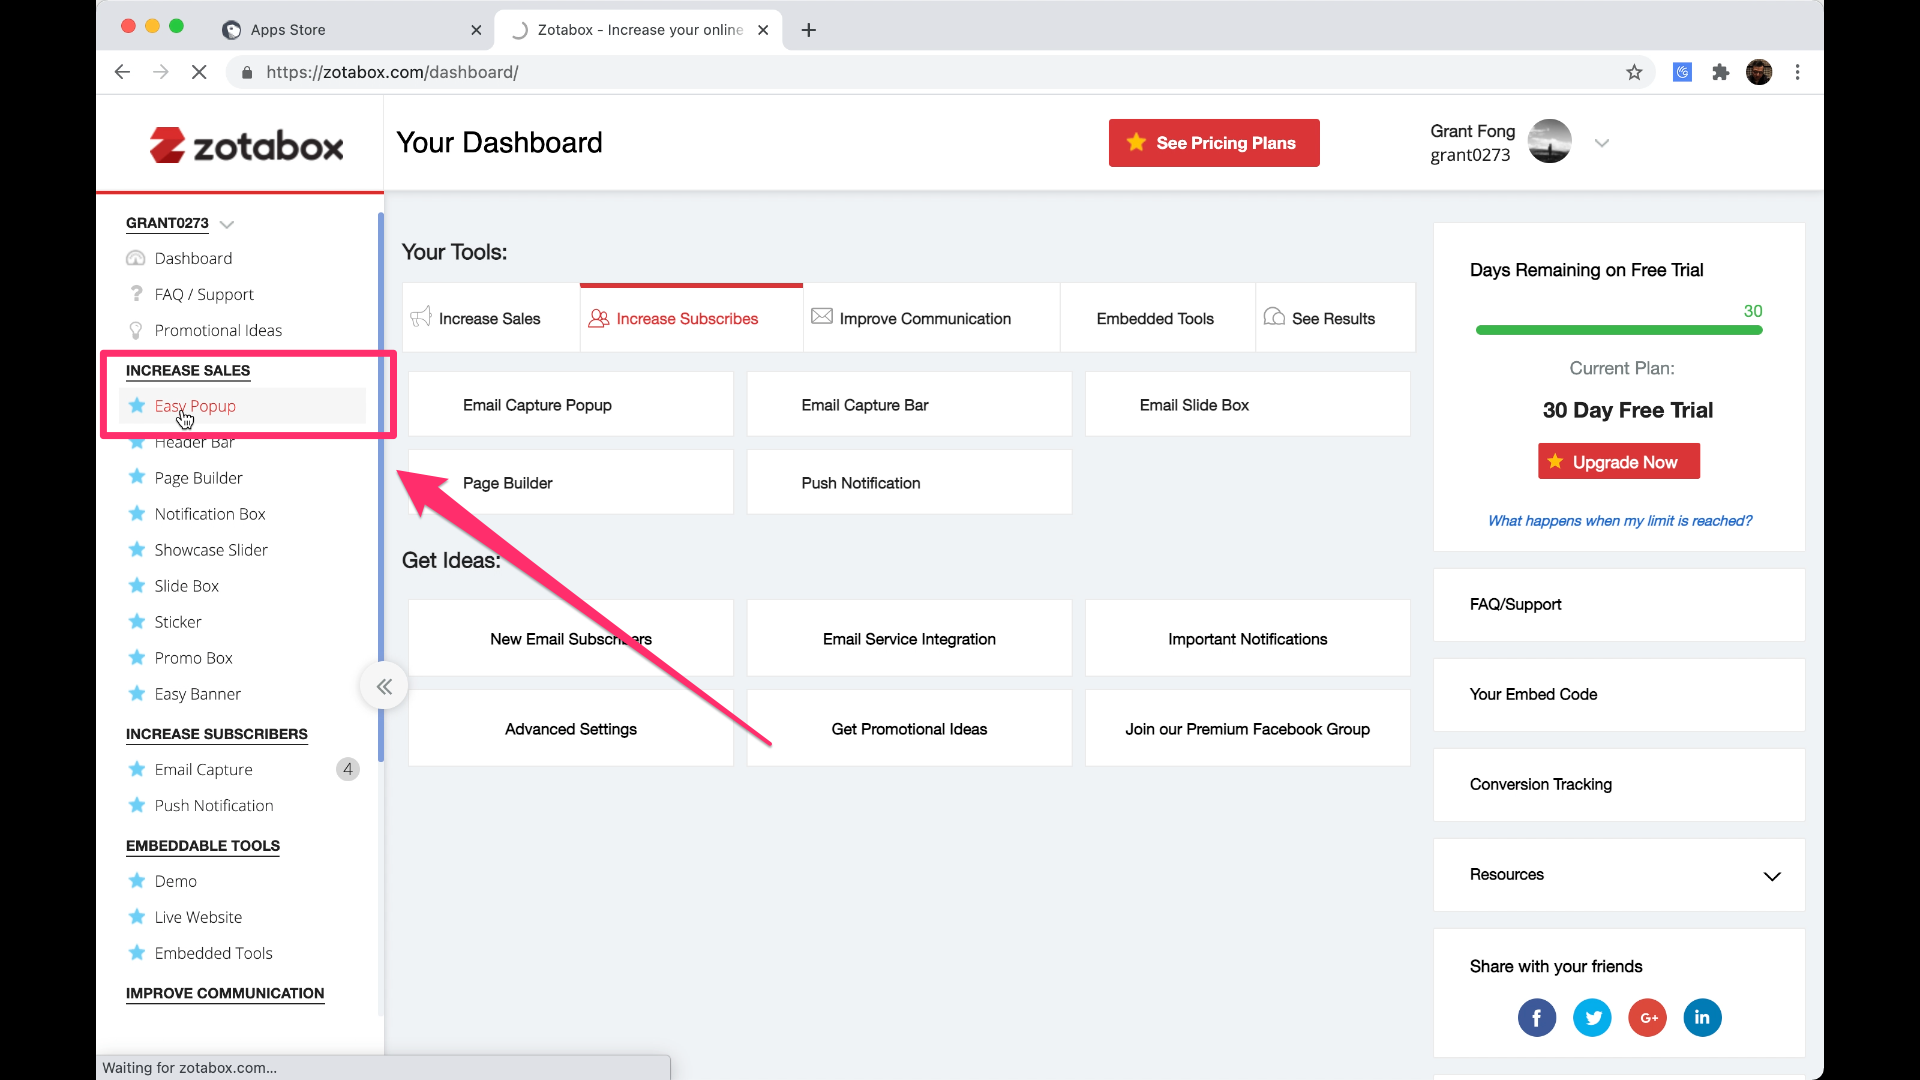Screen dimensions: 1920x1080
Task: Click See Pricing Plans button
Action: 1214,143
